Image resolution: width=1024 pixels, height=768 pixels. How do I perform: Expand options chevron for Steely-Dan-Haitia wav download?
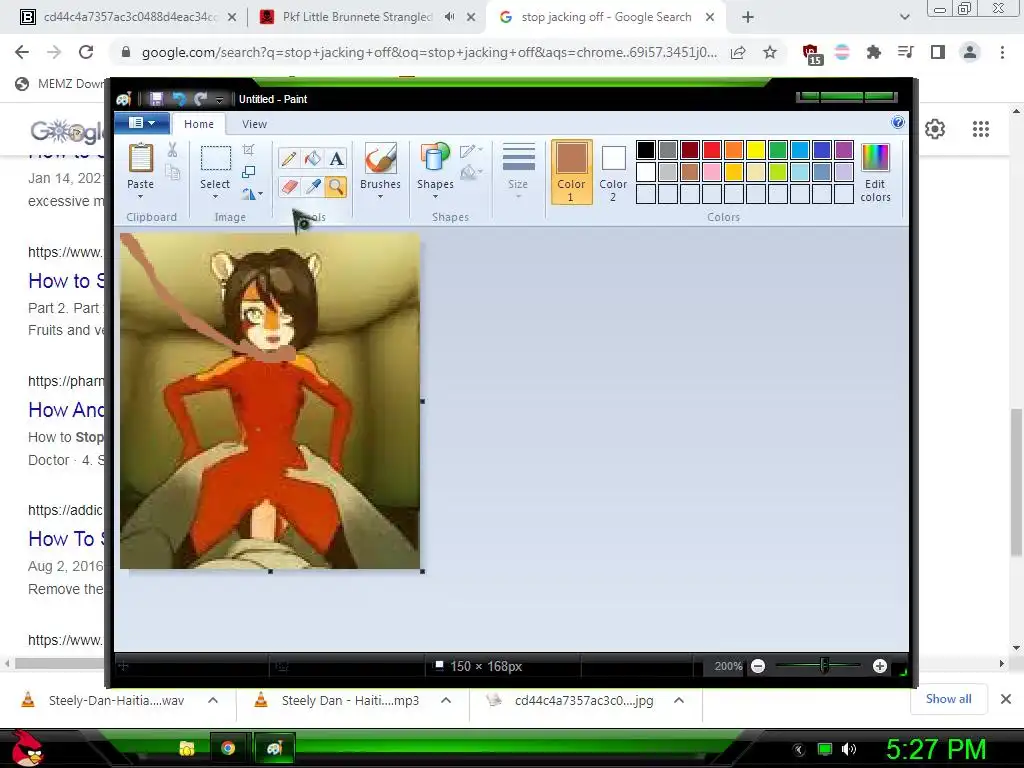[x=213, y=700]
